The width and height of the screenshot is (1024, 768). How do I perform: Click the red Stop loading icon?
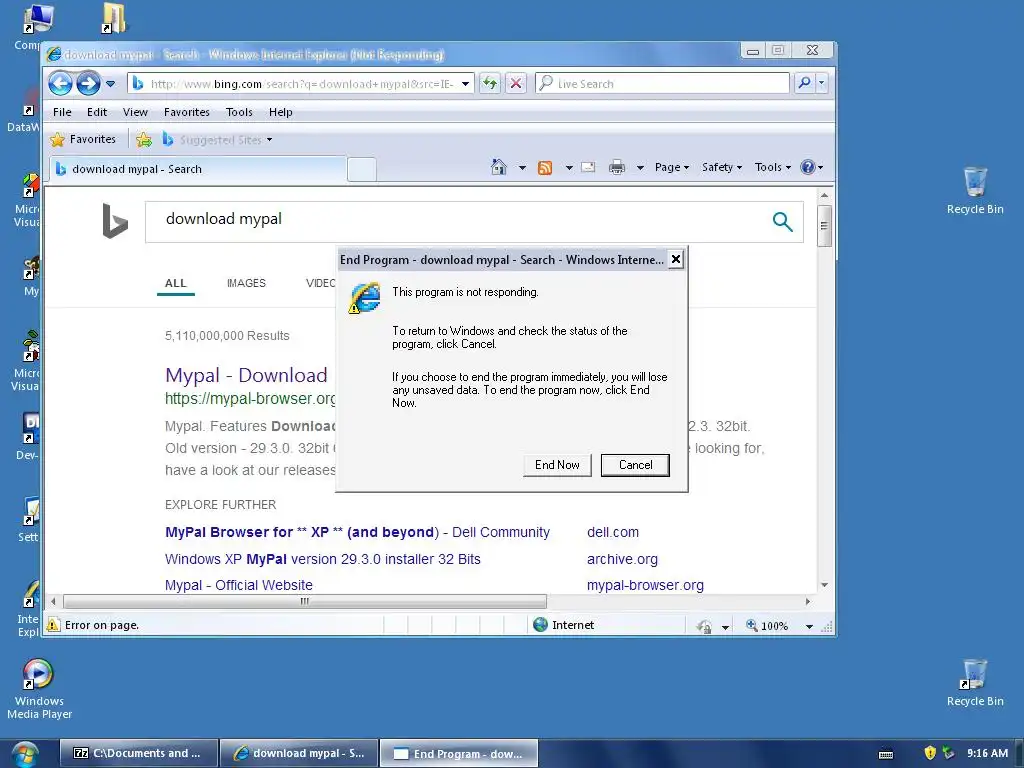(x=516, y=84)
